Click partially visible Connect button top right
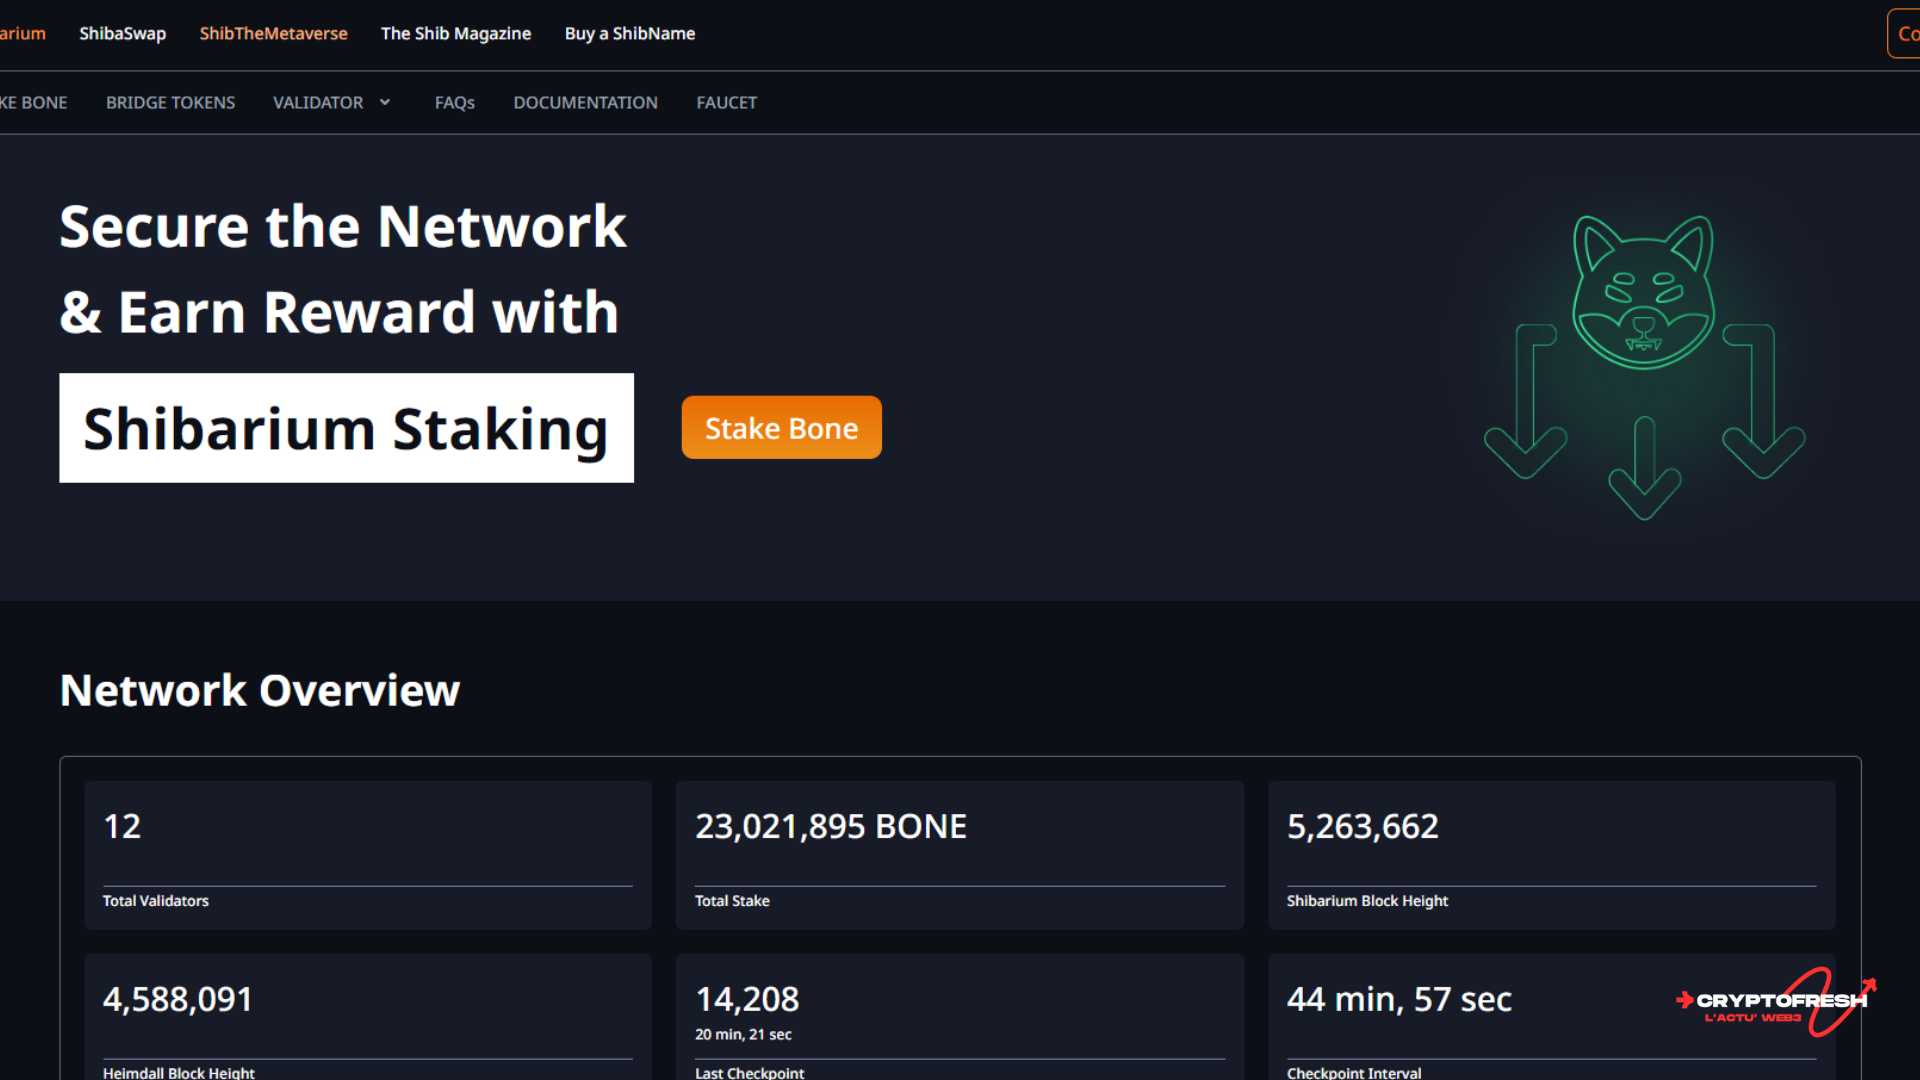 (1904, 33)
